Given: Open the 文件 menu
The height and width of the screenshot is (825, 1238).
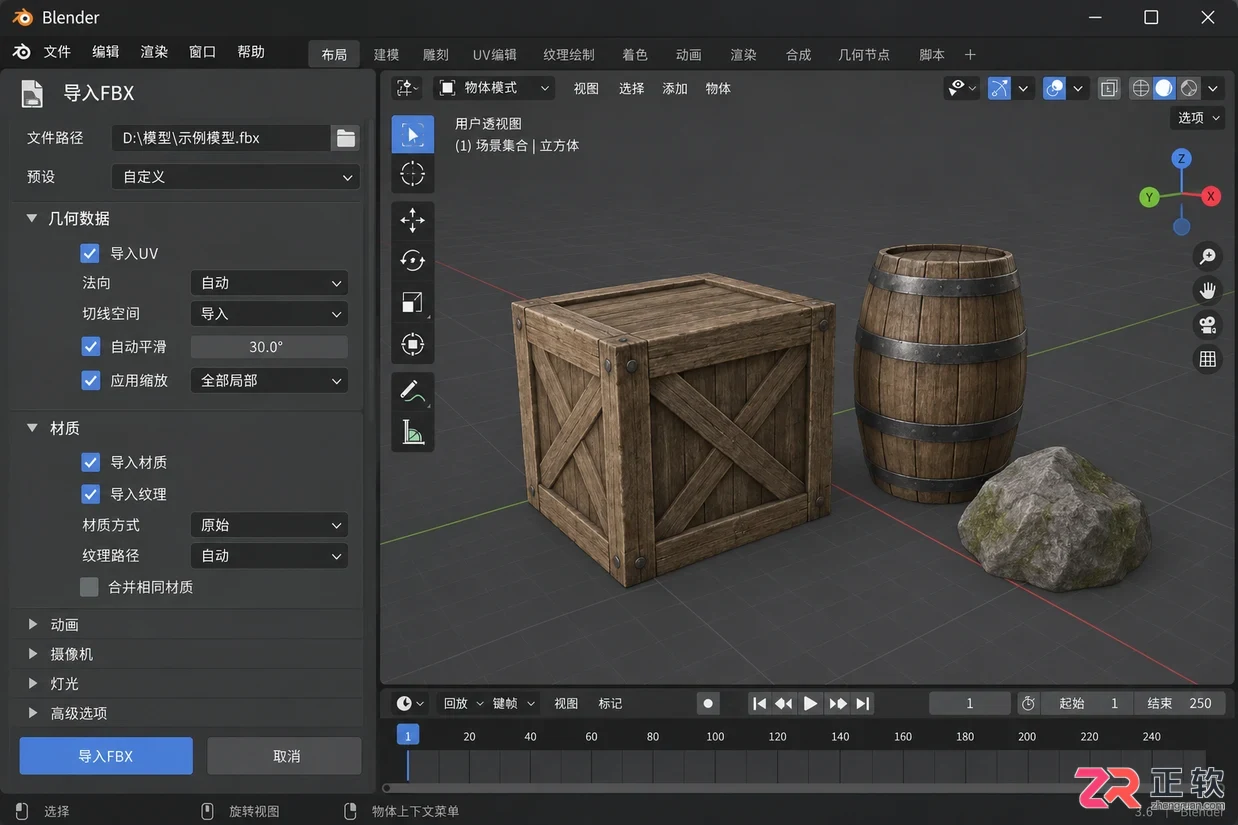Looking at the screenshot, I should pyautogui.click(x=57, y=52).
